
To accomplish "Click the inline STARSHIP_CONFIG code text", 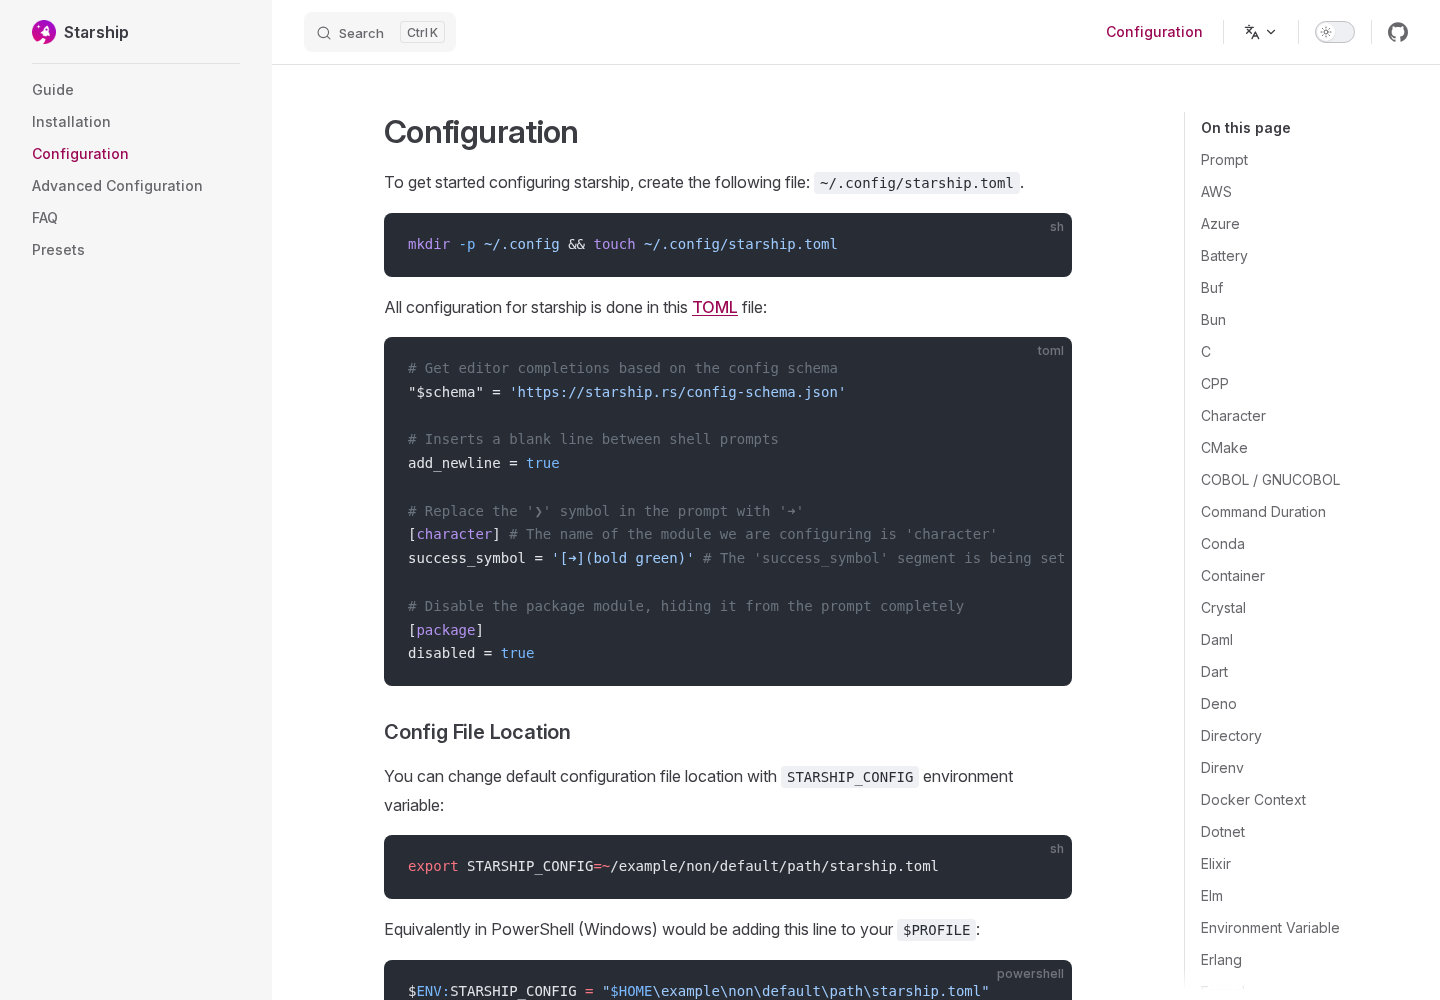I will click(x=850, y=777).
